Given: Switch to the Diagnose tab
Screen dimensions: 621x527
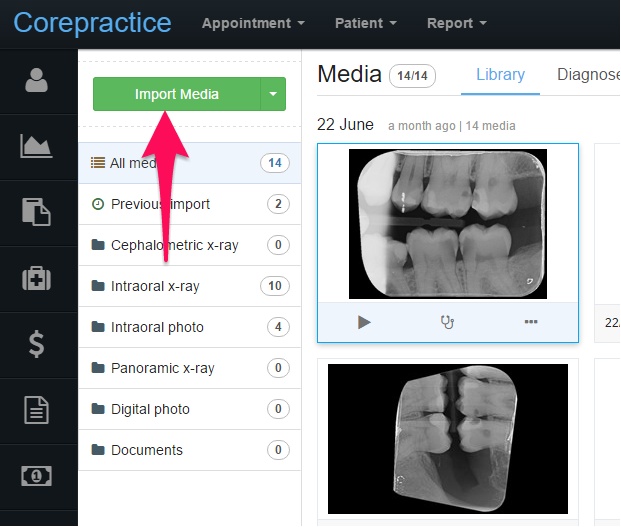Looking at the screenshot, I should click(x=588, y=75).
